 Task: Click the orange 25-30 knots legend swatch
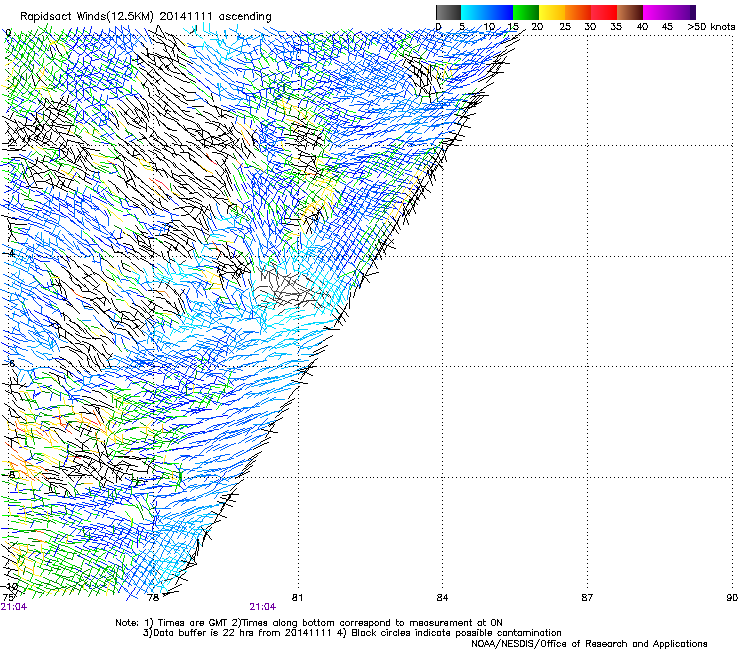[x=578, y=12]
